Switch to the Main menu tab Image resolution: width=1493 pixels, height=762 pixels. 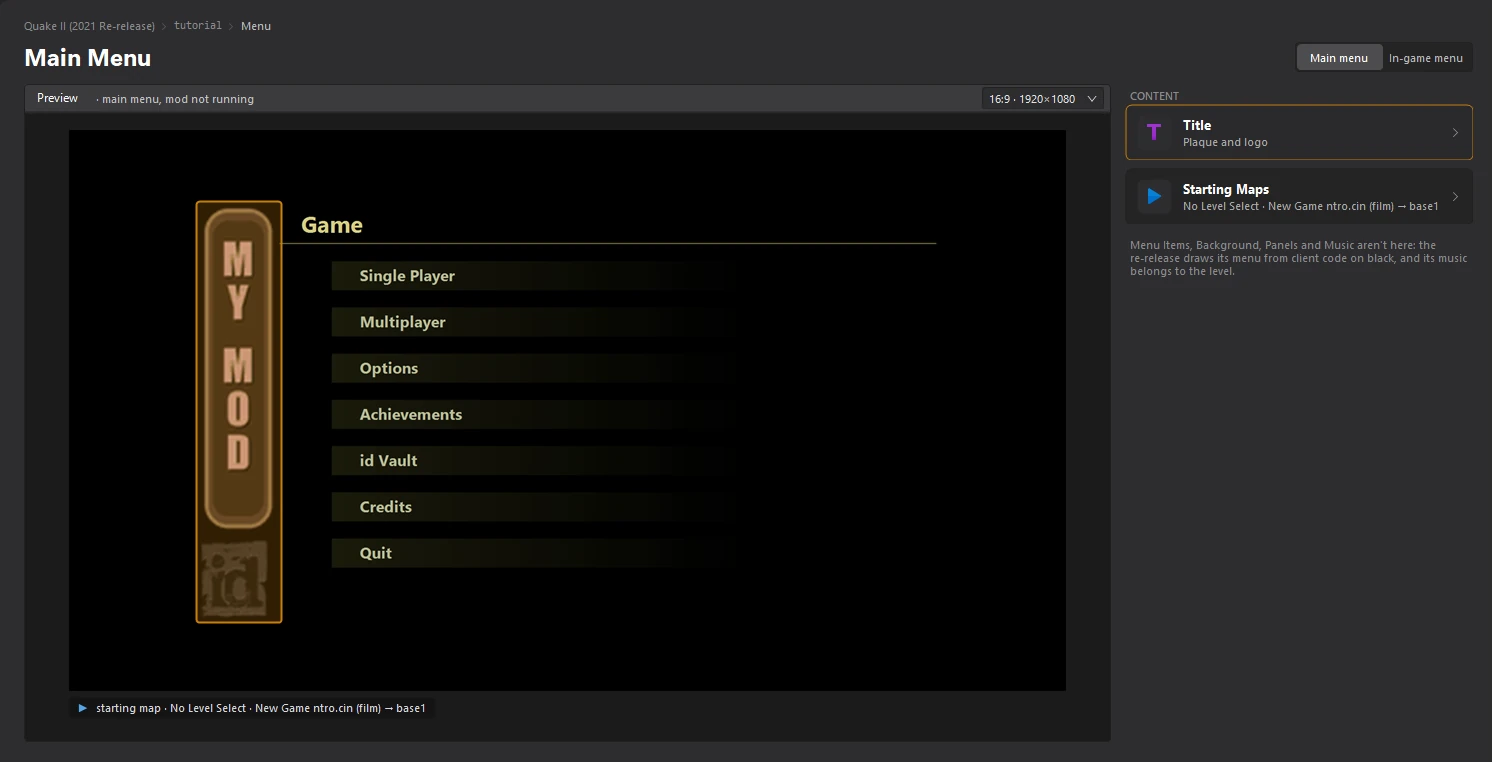click(1339, 58)
